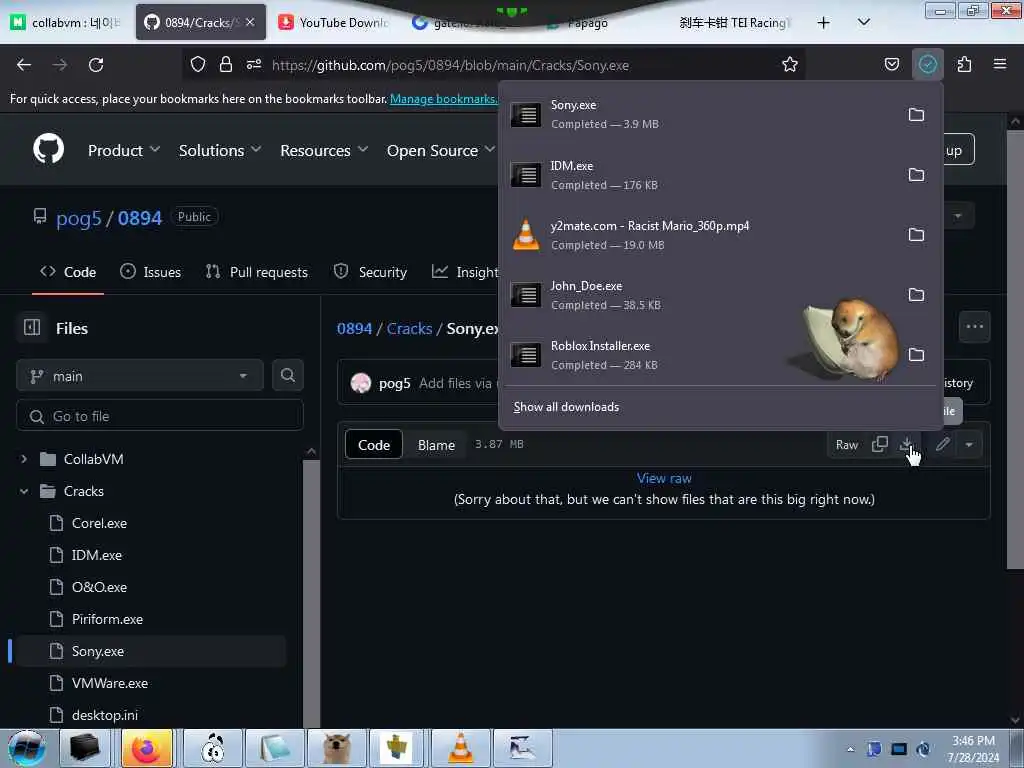Switch to the collabvm browser tab
The height and width of the screenshot is (768, 1024).
pyautogui.click(x=67, y=23)
